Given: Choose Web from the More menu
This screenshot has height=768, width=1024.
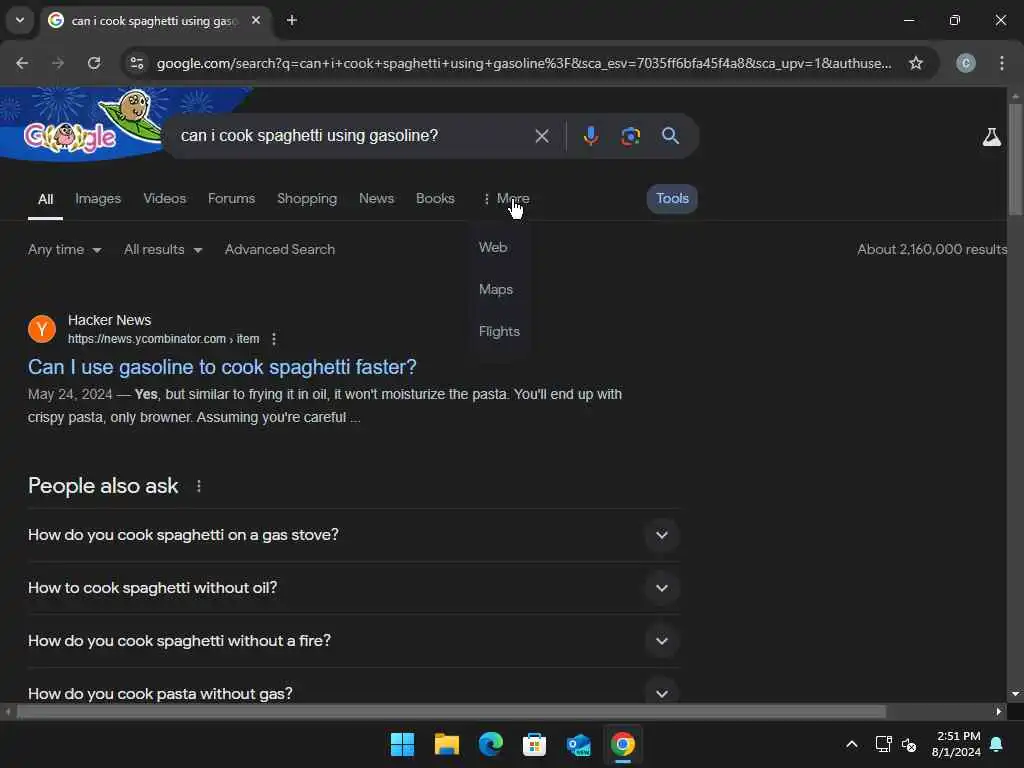Looking at the screenshot, I should click(x=493, y=248).
